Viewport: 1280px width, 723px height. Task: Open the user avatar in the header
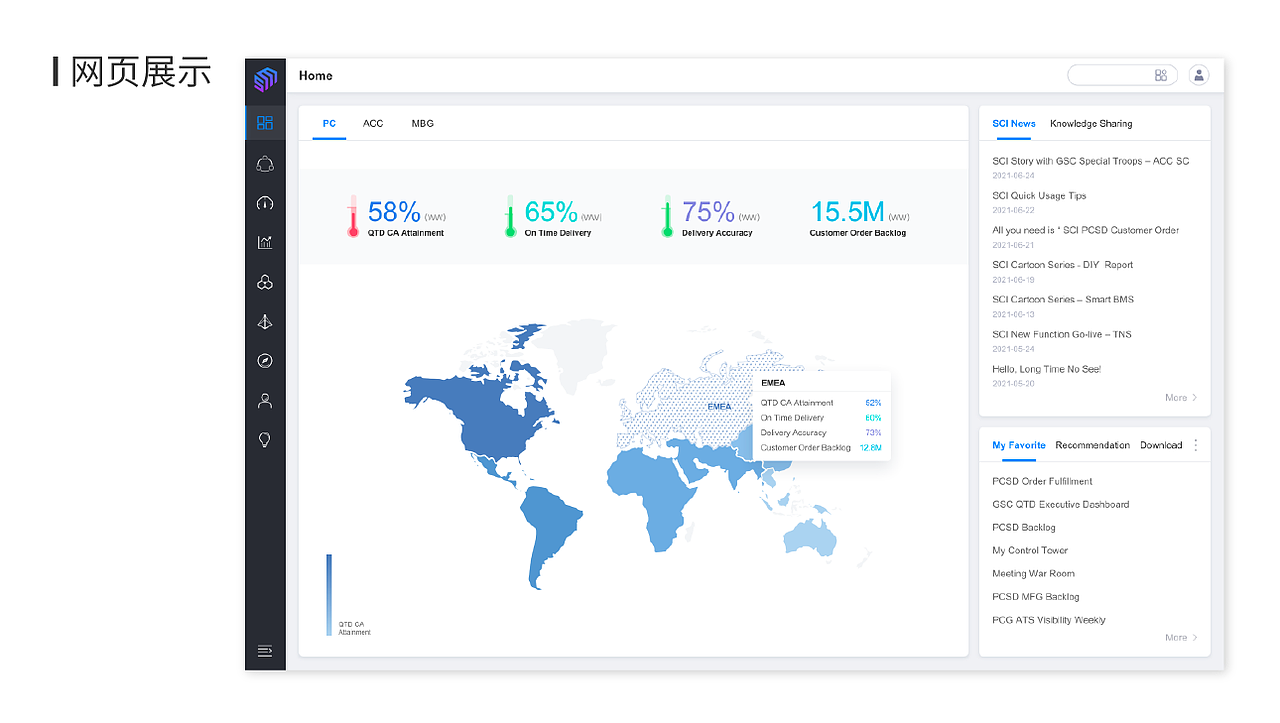(x=1199, y=75)
